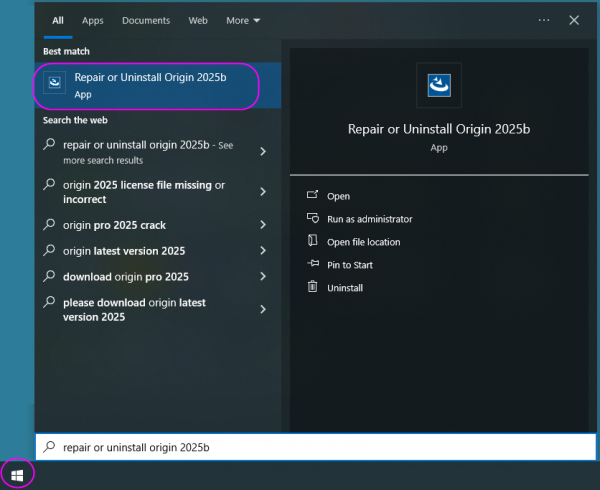Select the Web search tab
Image resolution: width=600 pixels, height=490 pixels.
point(198,20)
